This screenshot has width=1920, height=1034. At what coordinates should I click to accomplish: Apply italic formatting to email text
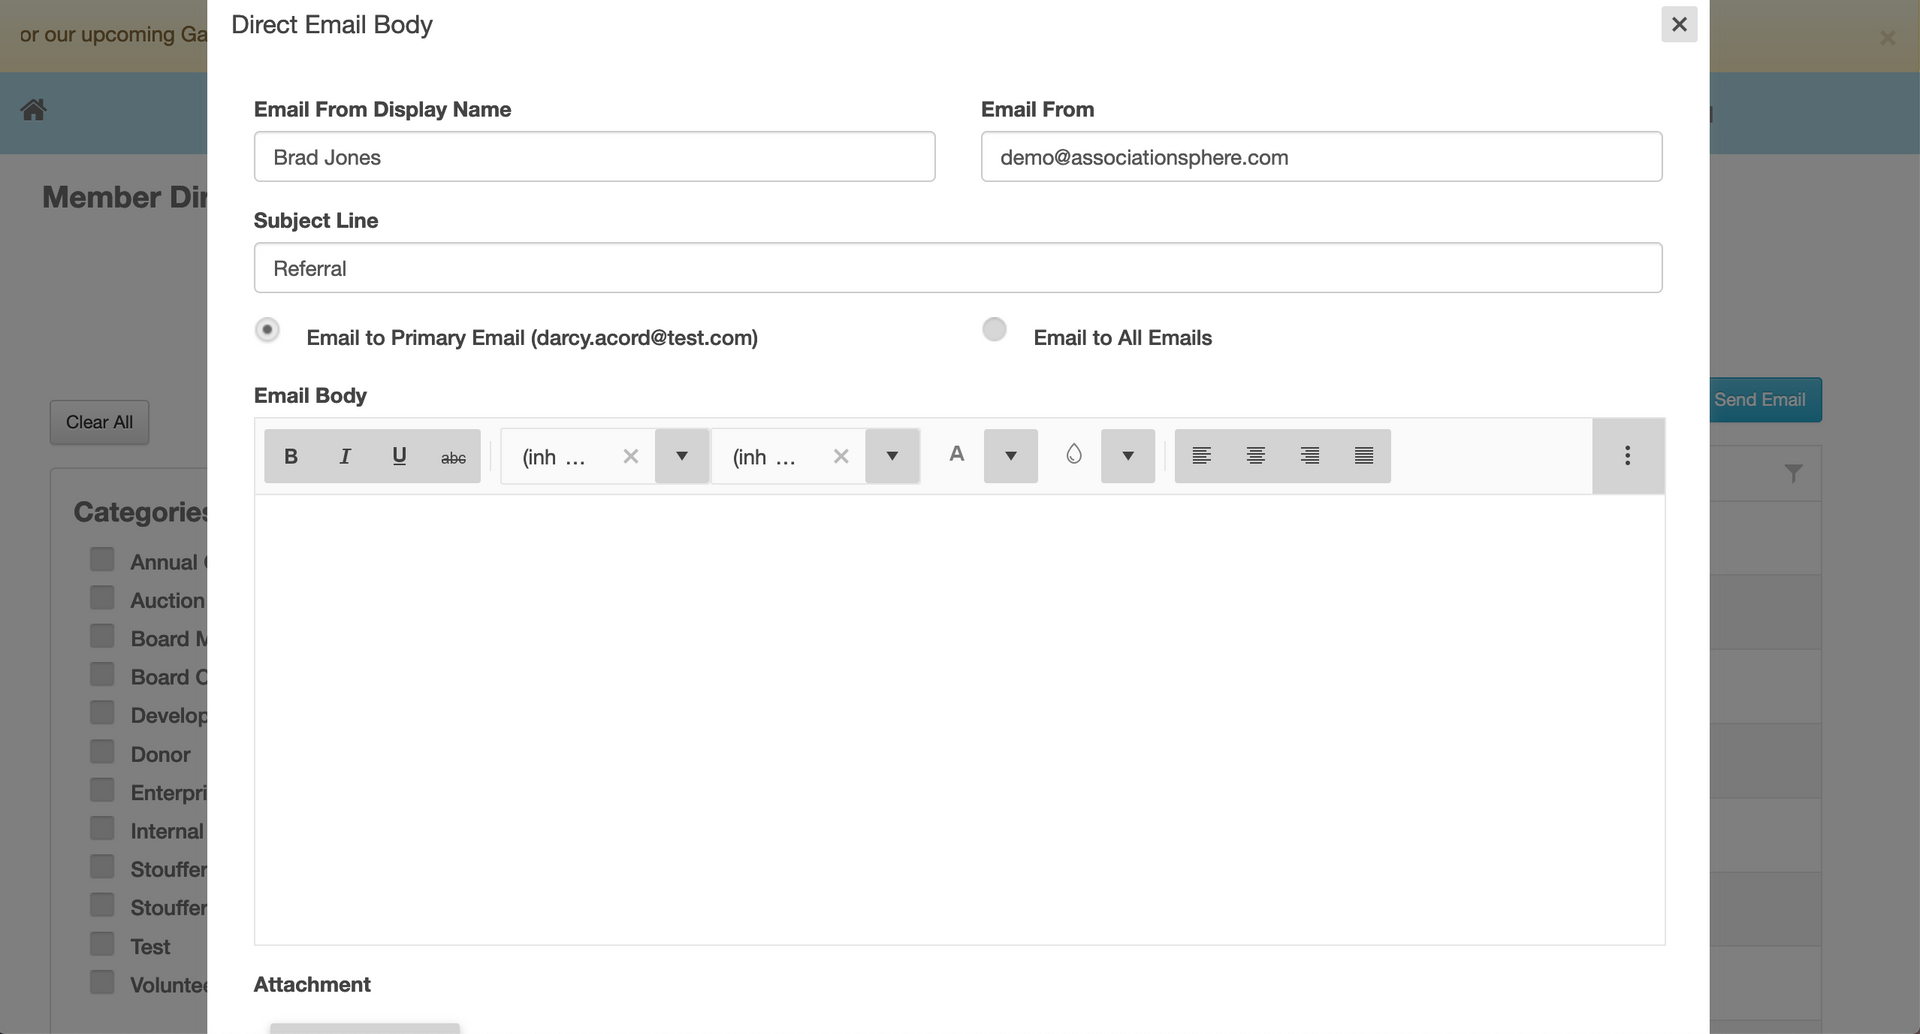345,456
